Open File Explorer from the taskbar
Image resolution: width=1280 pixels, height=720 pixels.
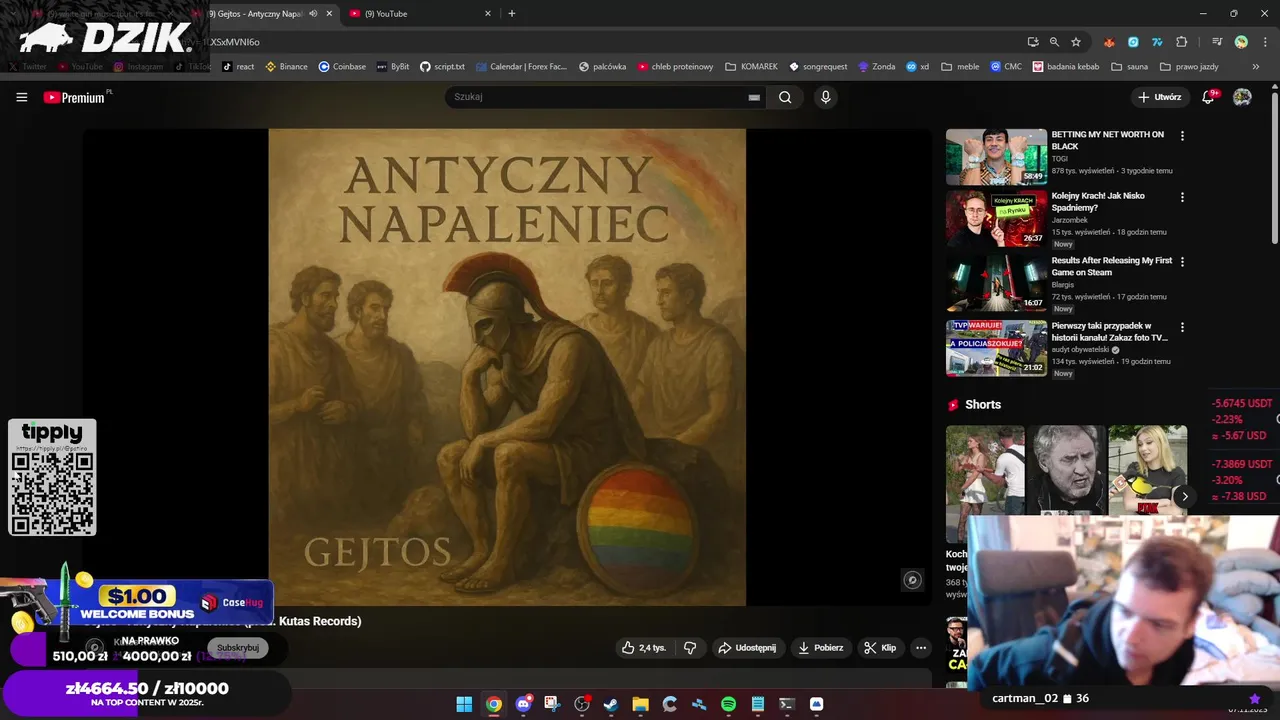[x=640, y=704]
